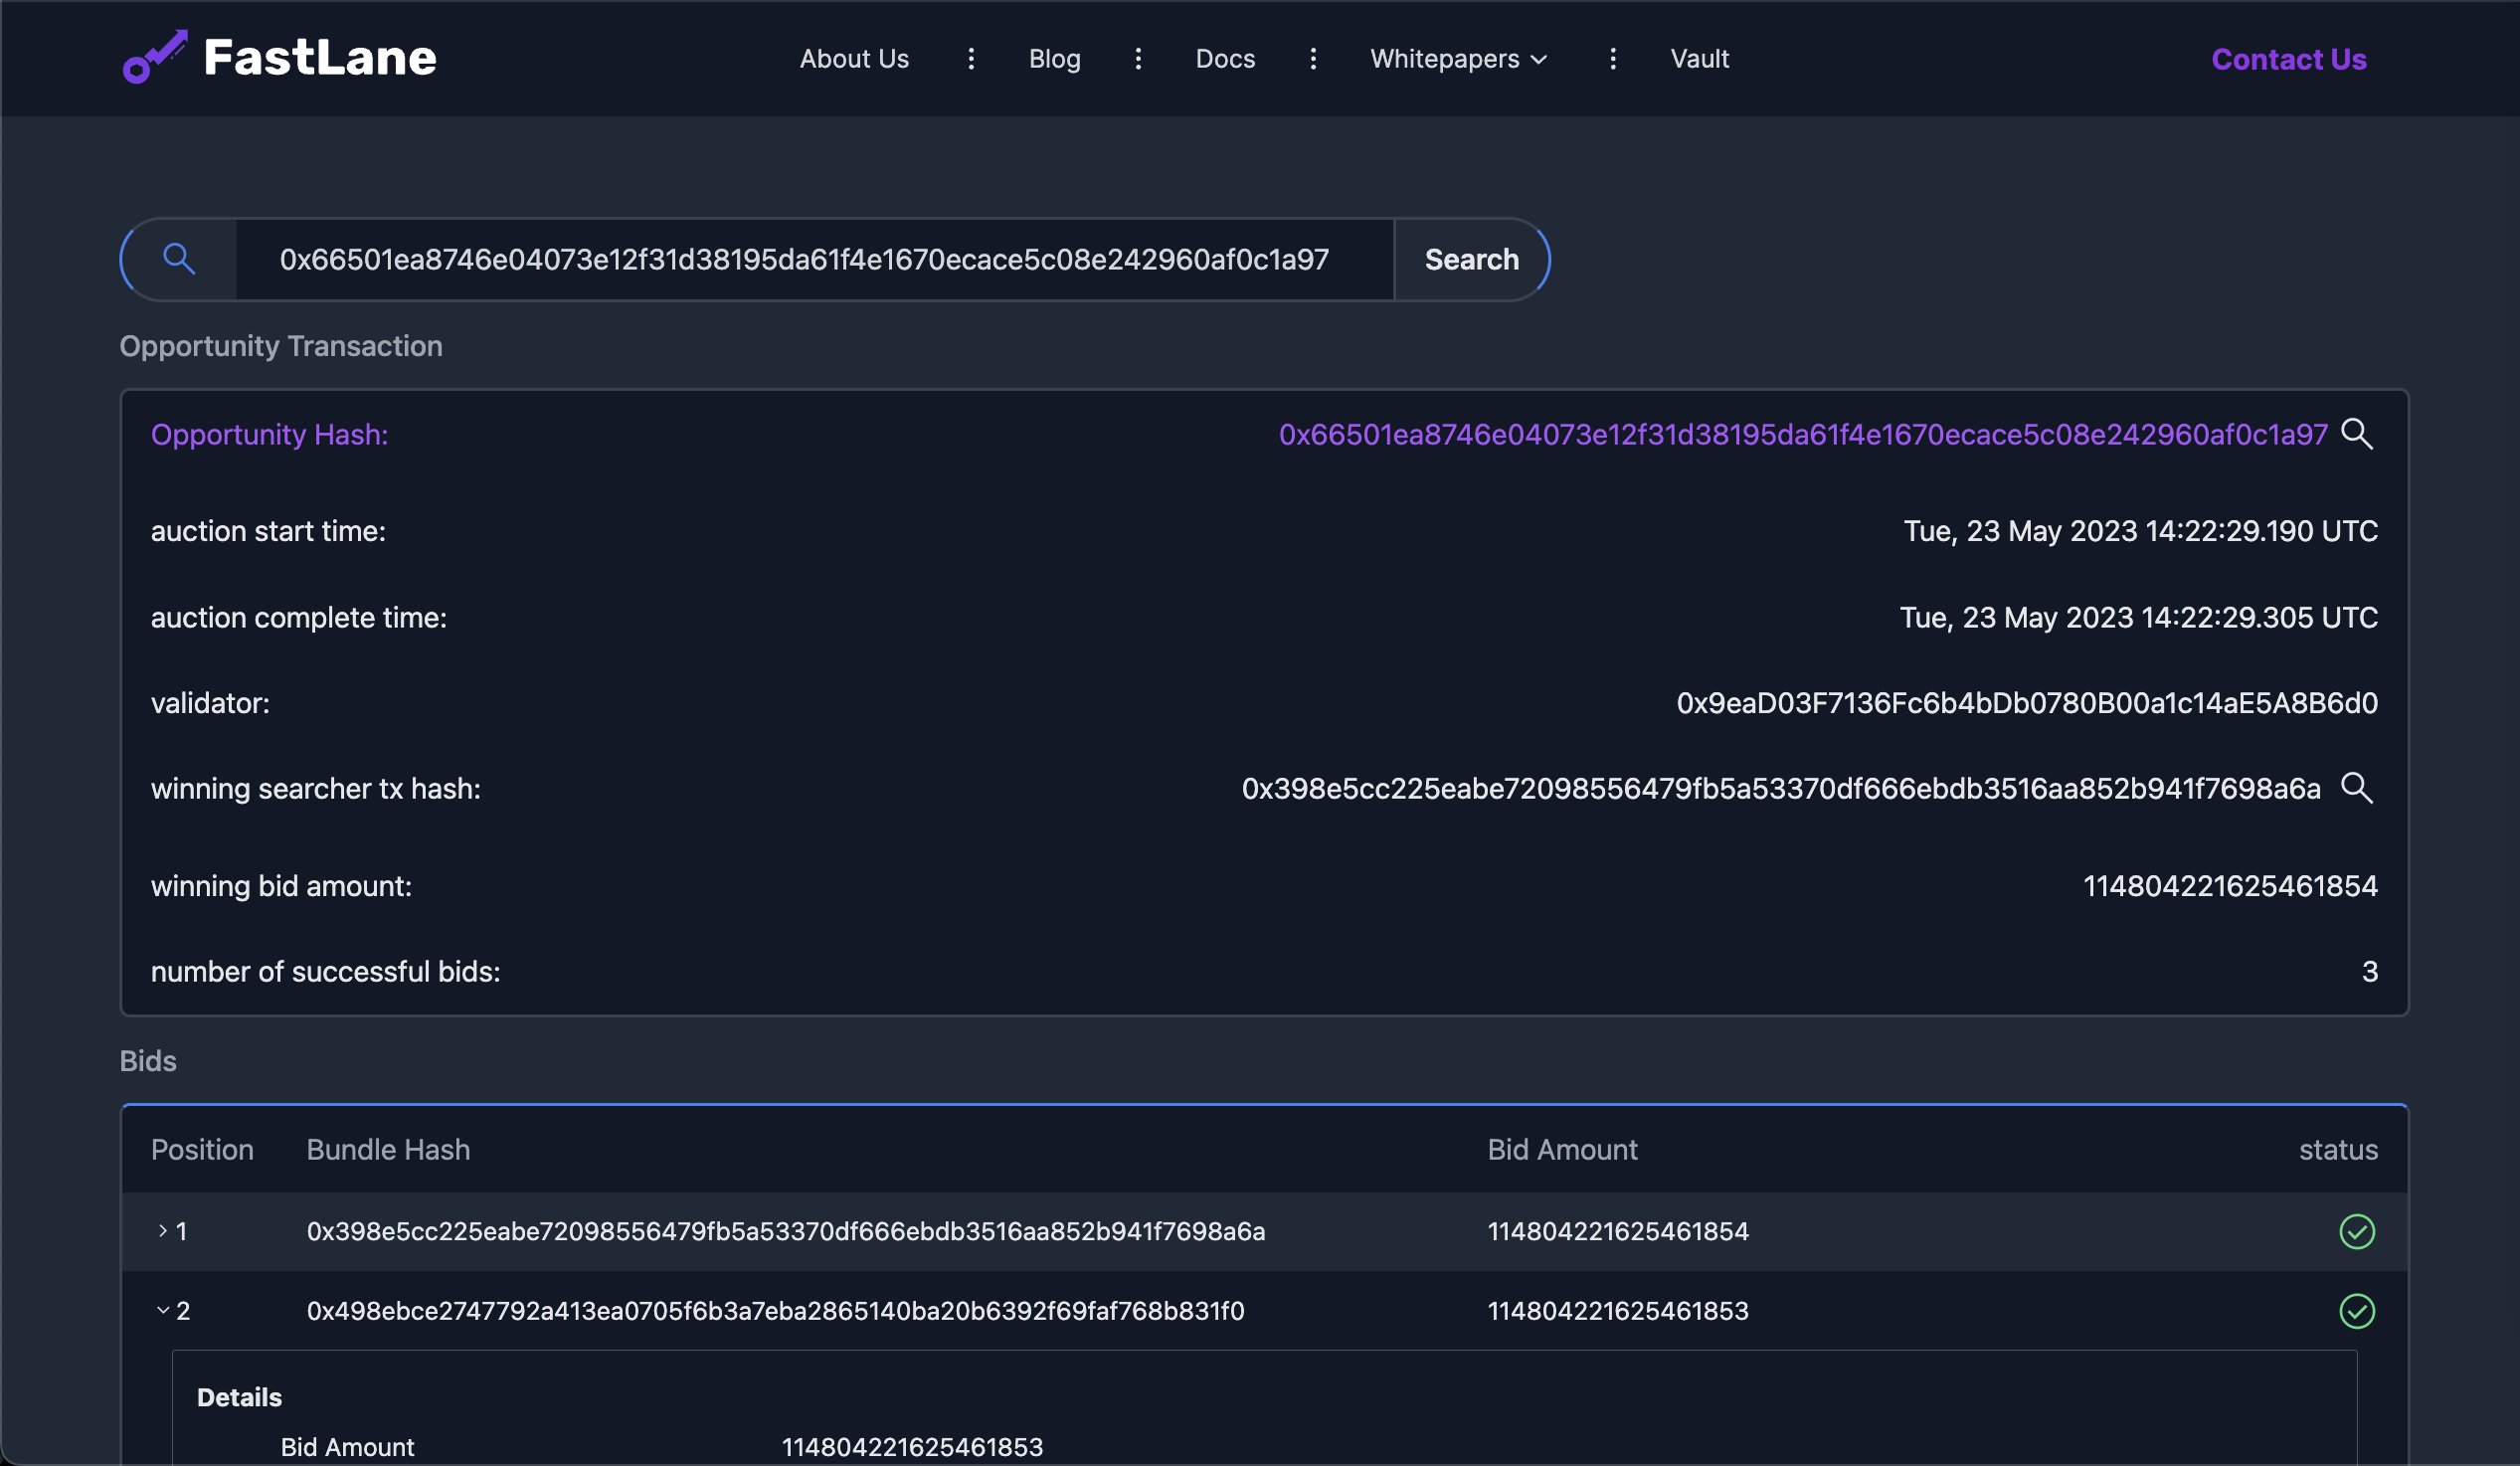Click three-dot separator after About Us
Screen dimensions: 2520x1466
coord(971,59)
